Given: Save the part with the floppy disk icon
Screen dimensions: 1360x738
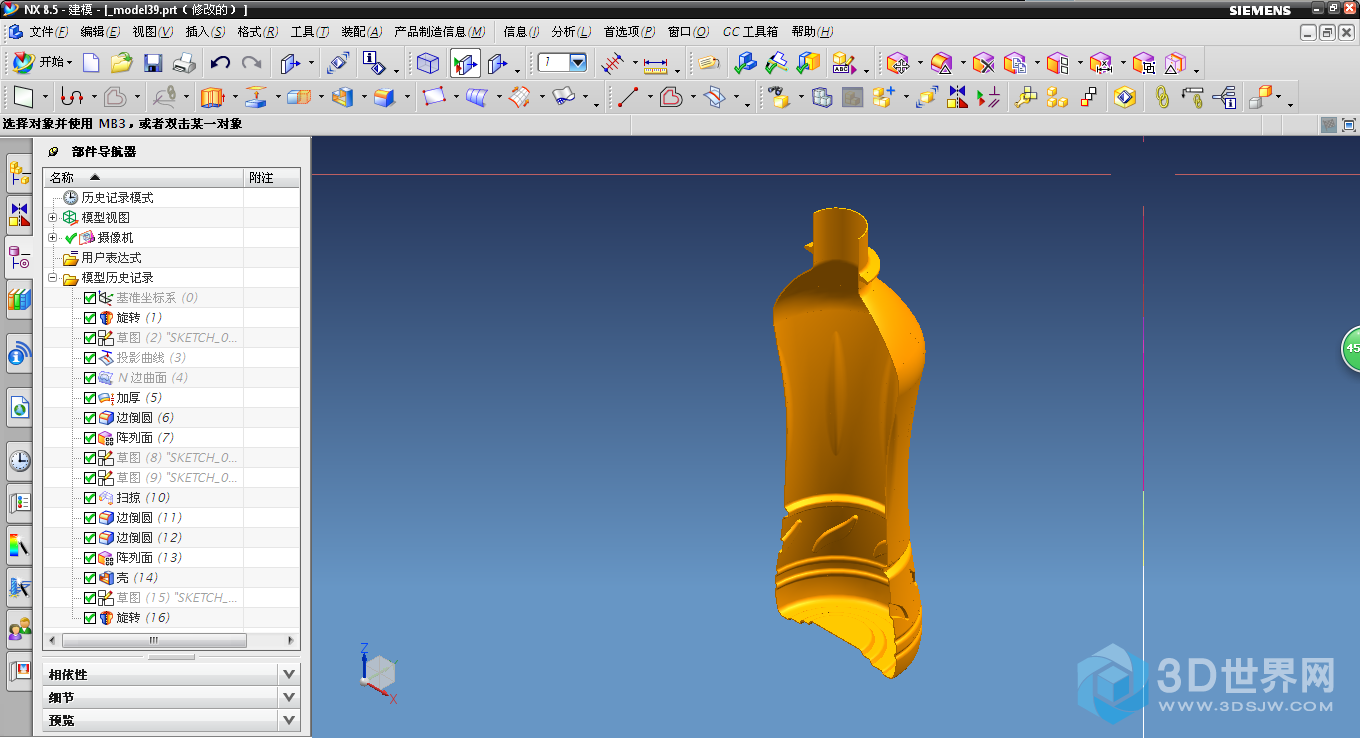Looking at the screenshot, I should (x=153, y=63).
